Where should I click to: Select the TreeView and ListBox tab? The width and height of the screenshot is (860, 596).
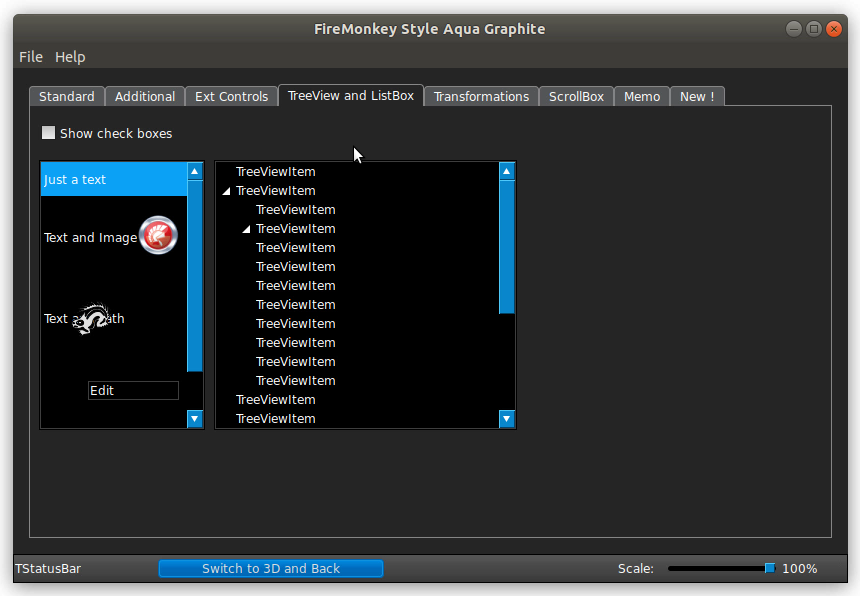pos(351,95)
